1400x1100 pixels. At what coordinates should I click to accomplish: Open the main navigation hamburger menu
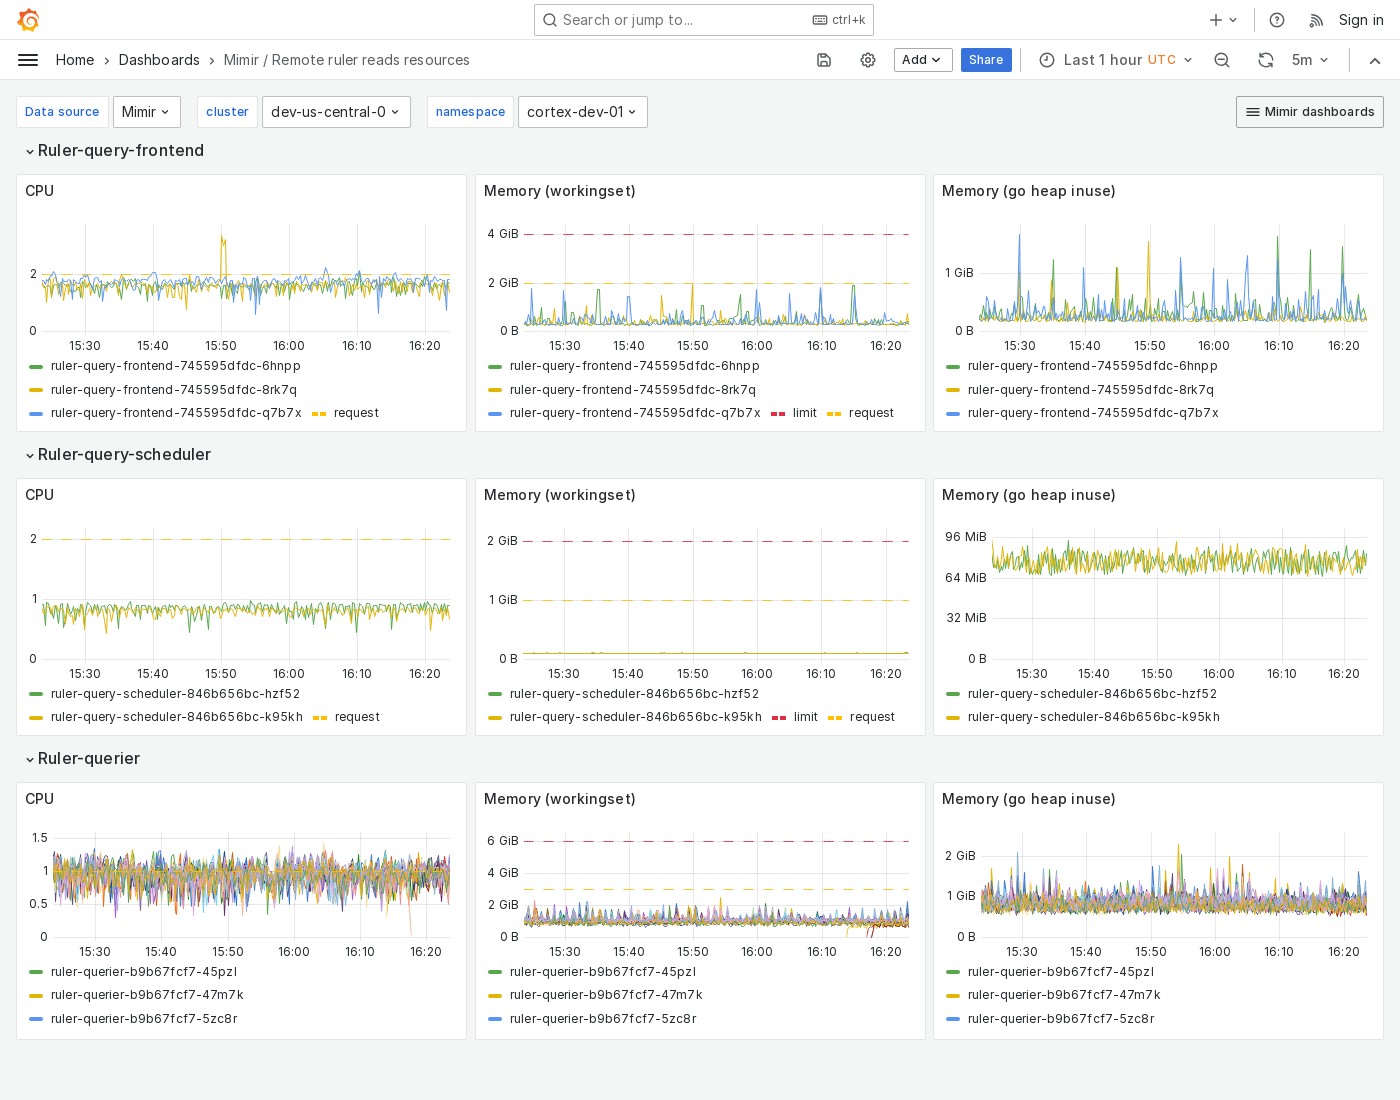click(28, 60)
